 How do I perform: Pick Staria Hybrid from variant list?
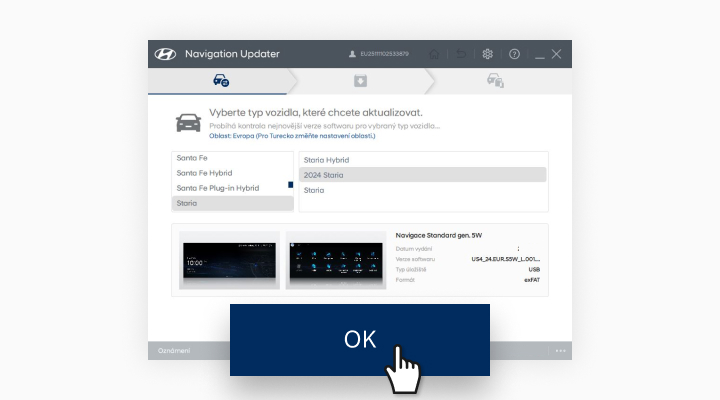tap(423, 160)
